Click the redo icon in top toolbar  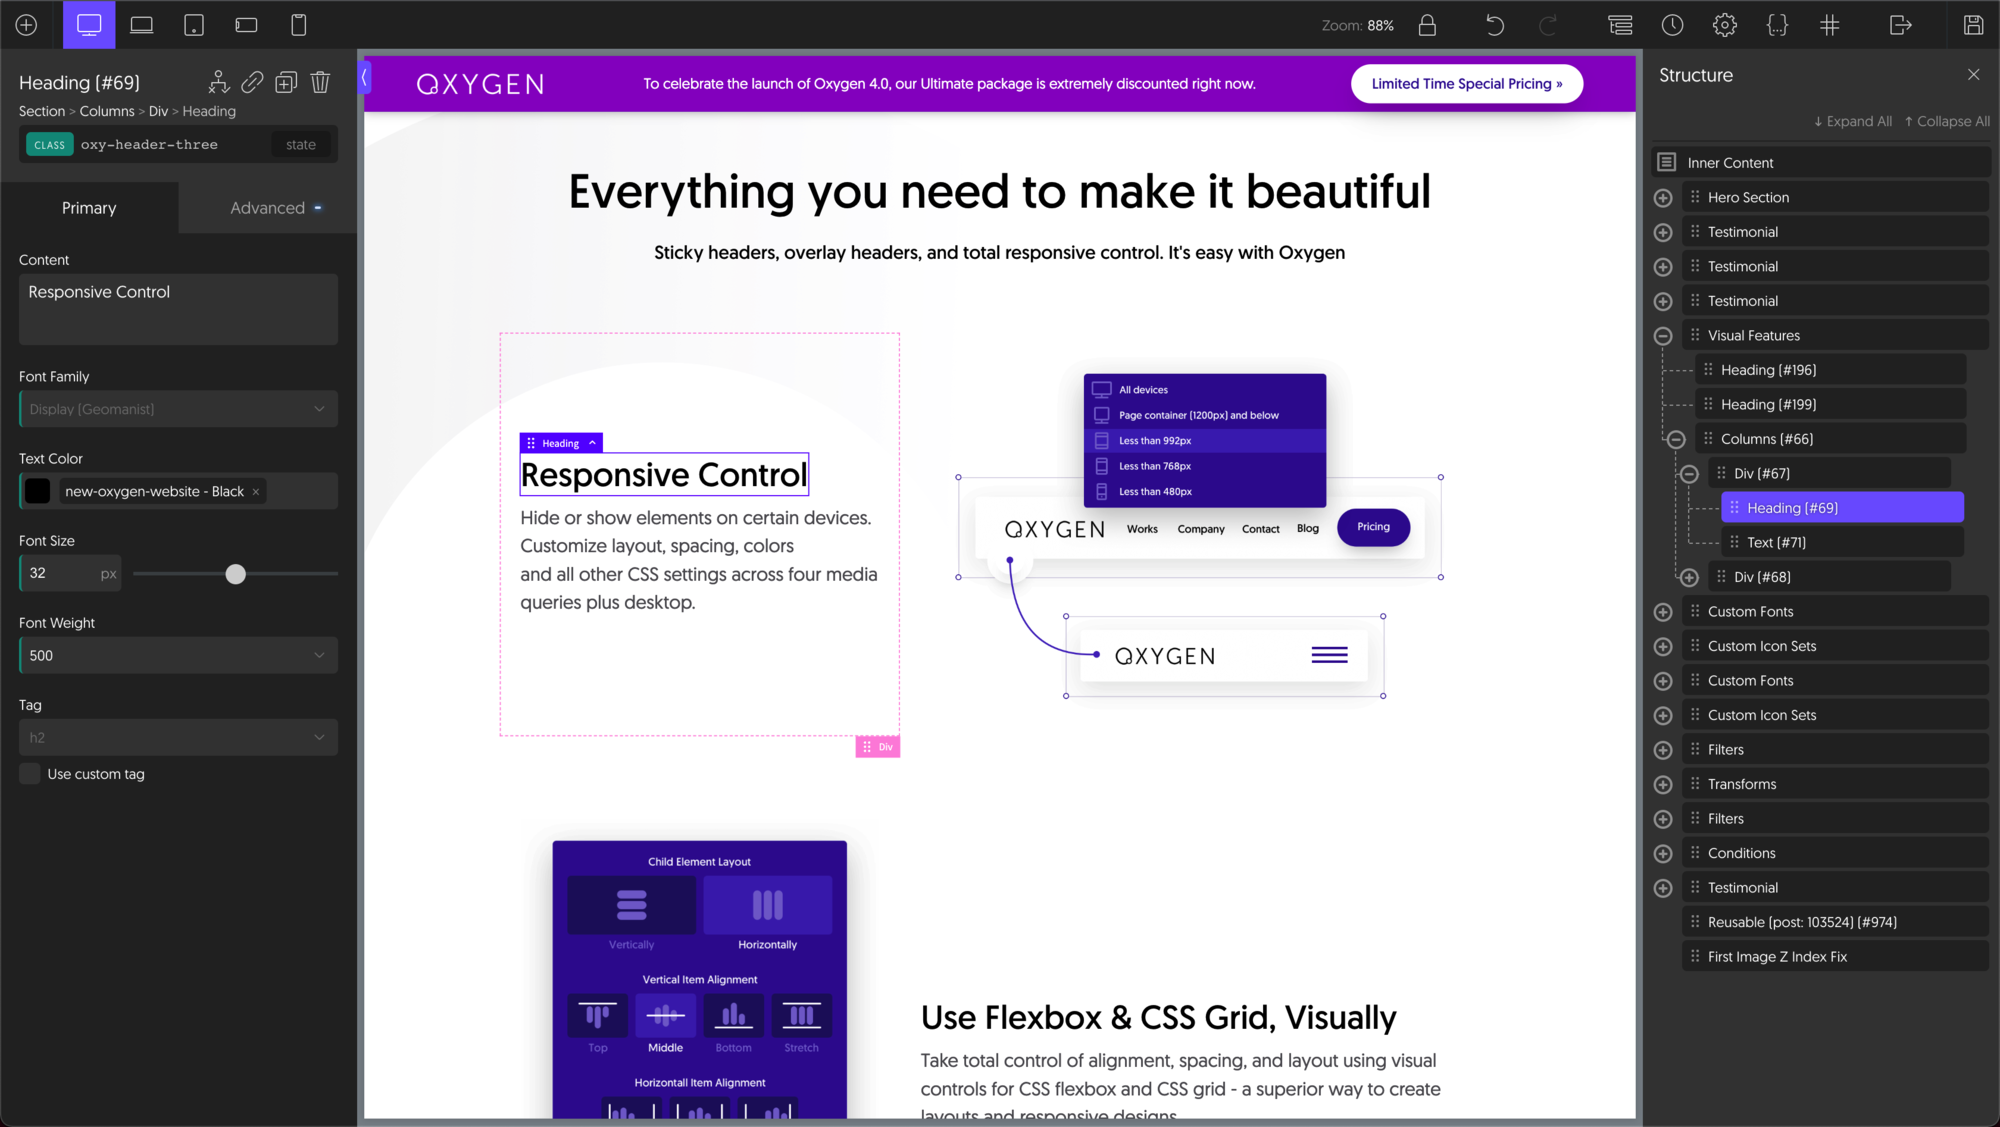coord(1548,25)
